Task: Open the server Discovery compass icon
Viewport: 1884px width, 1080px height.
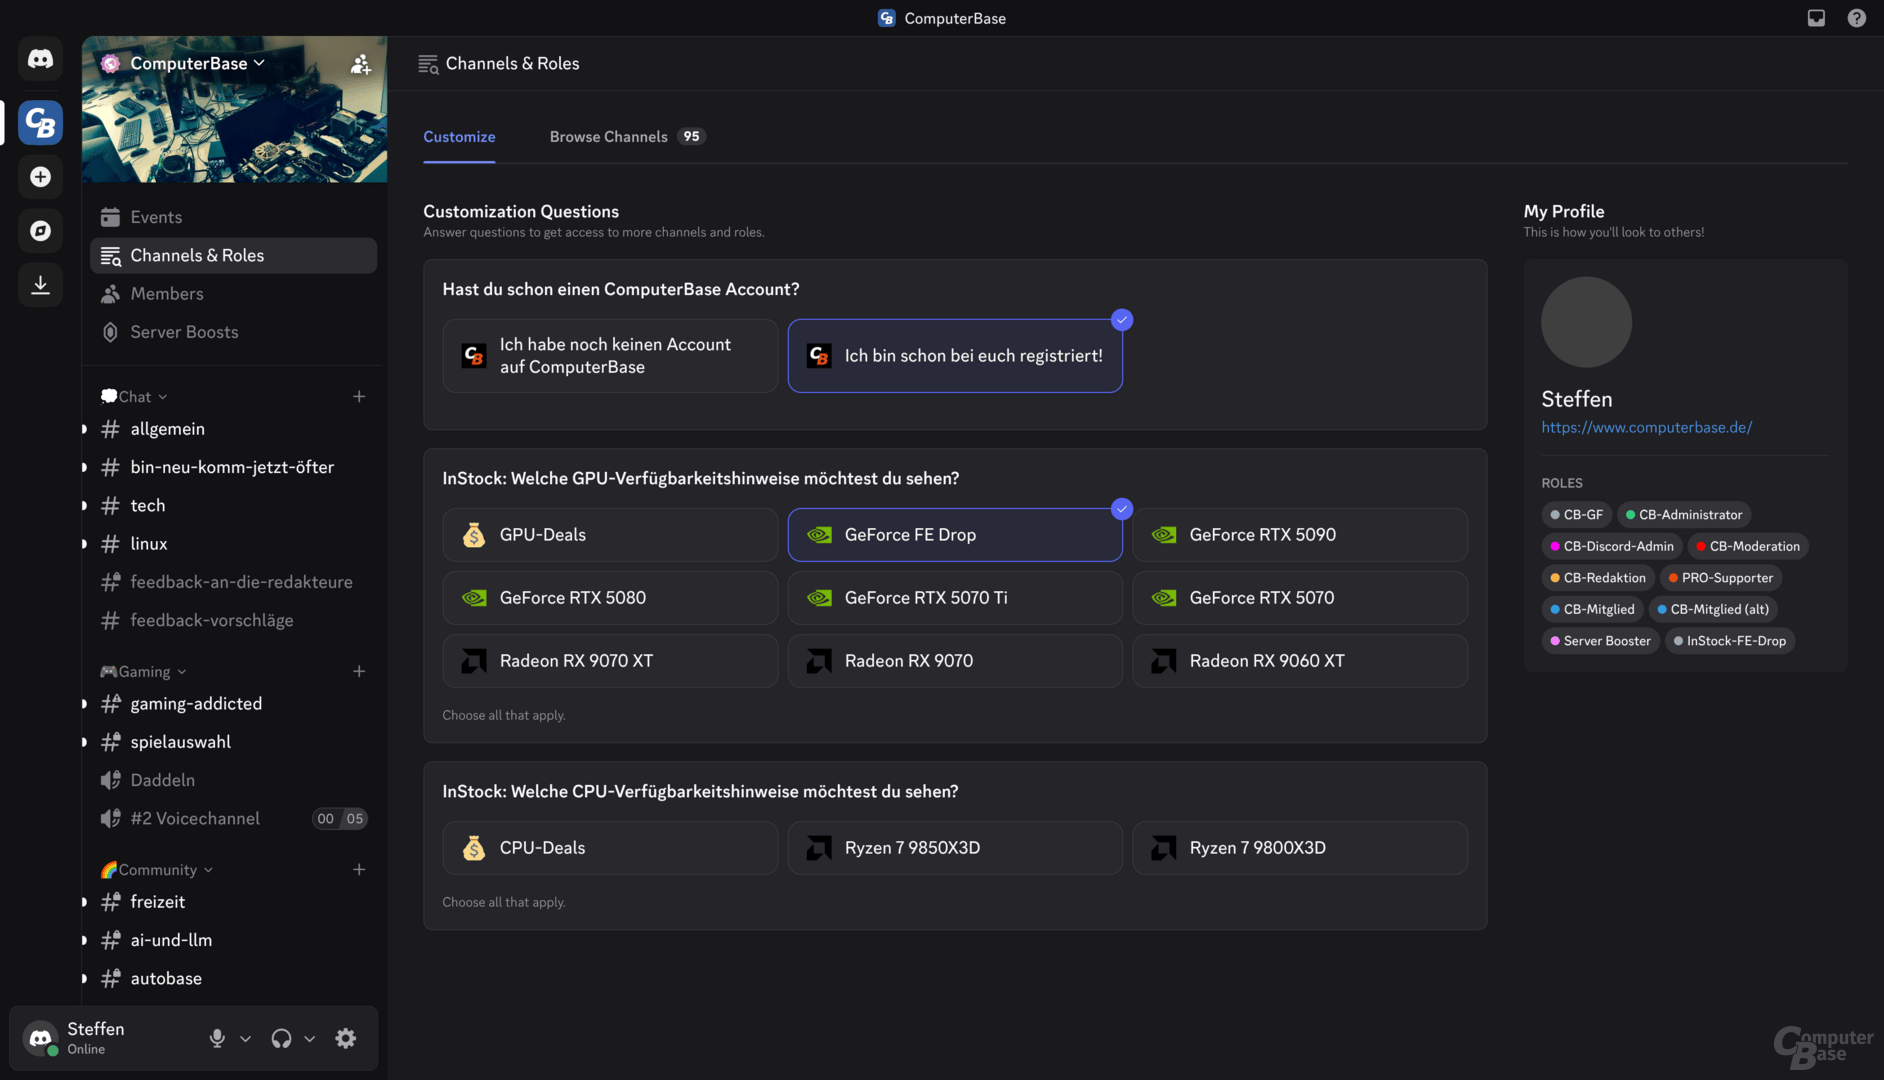Action: (x=40, y=230)
